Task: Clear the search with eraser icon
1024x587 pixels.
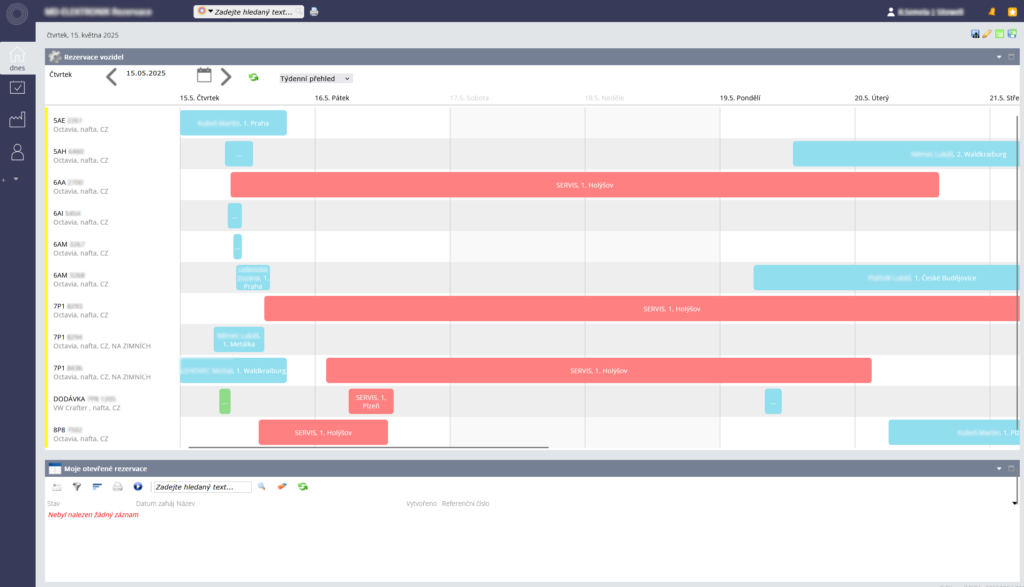Action: point(282,487)
